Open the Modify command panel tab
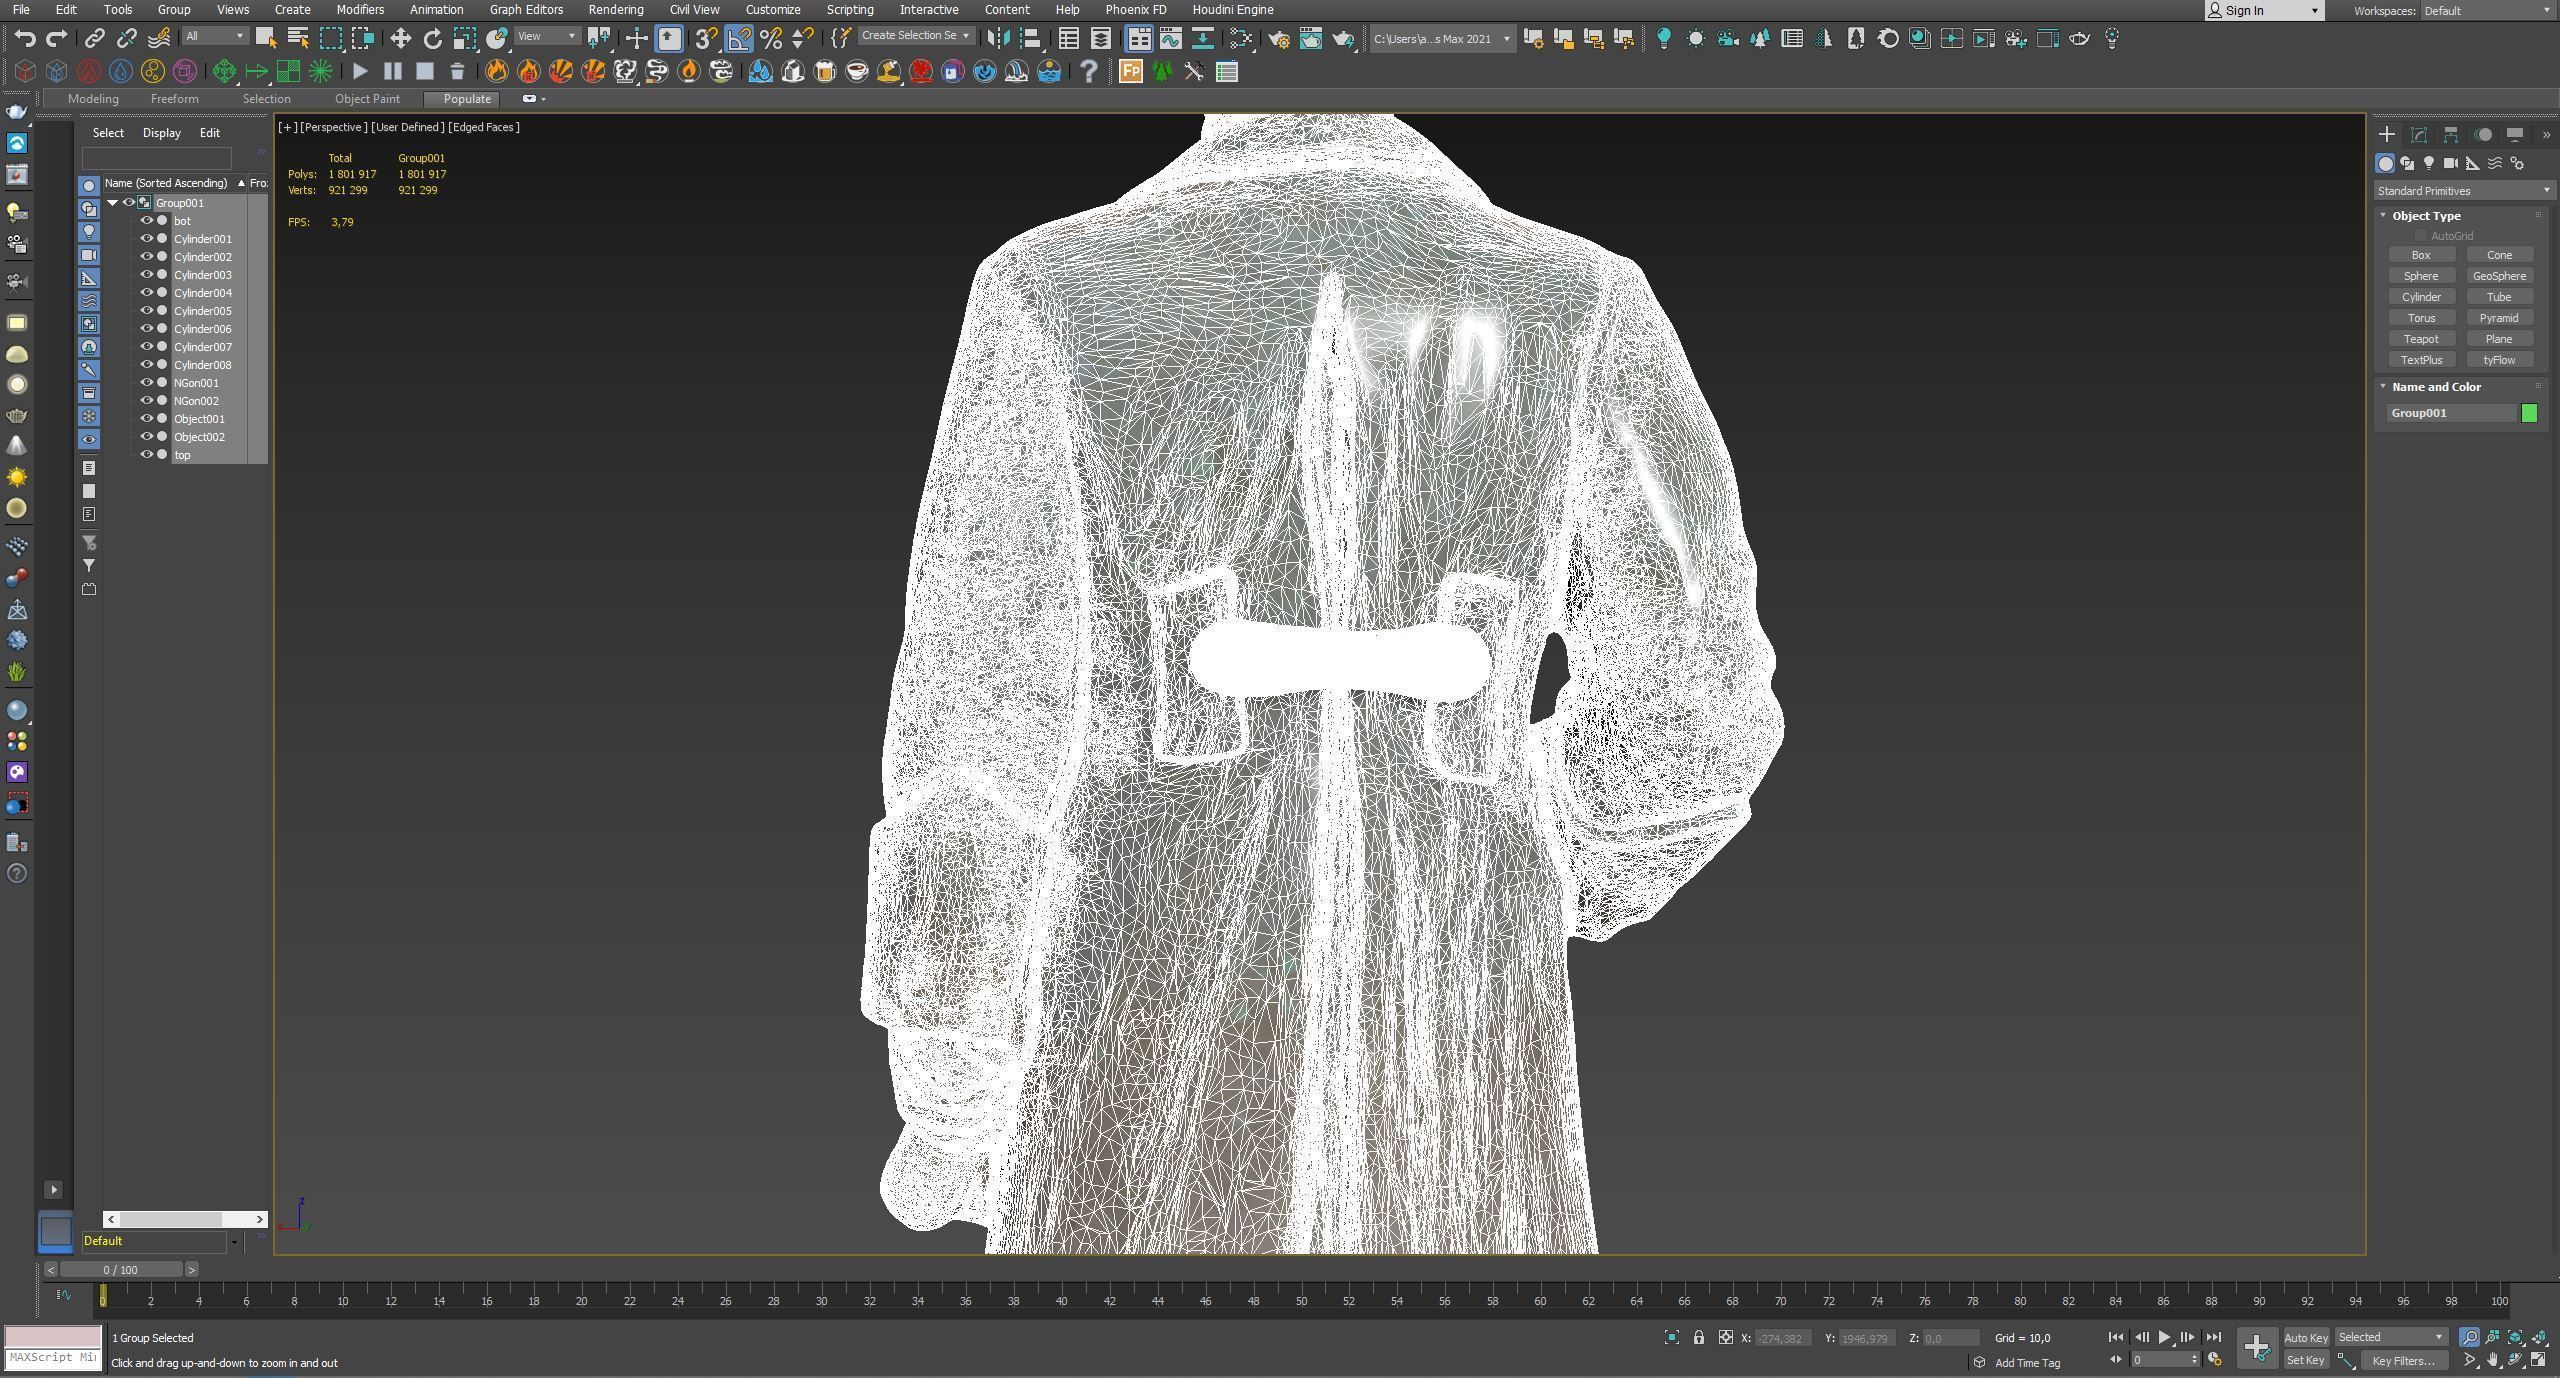Image resolution: width=2560 pixels, height=1378 pixels. pyautogui.click(x=2418, y=135)
